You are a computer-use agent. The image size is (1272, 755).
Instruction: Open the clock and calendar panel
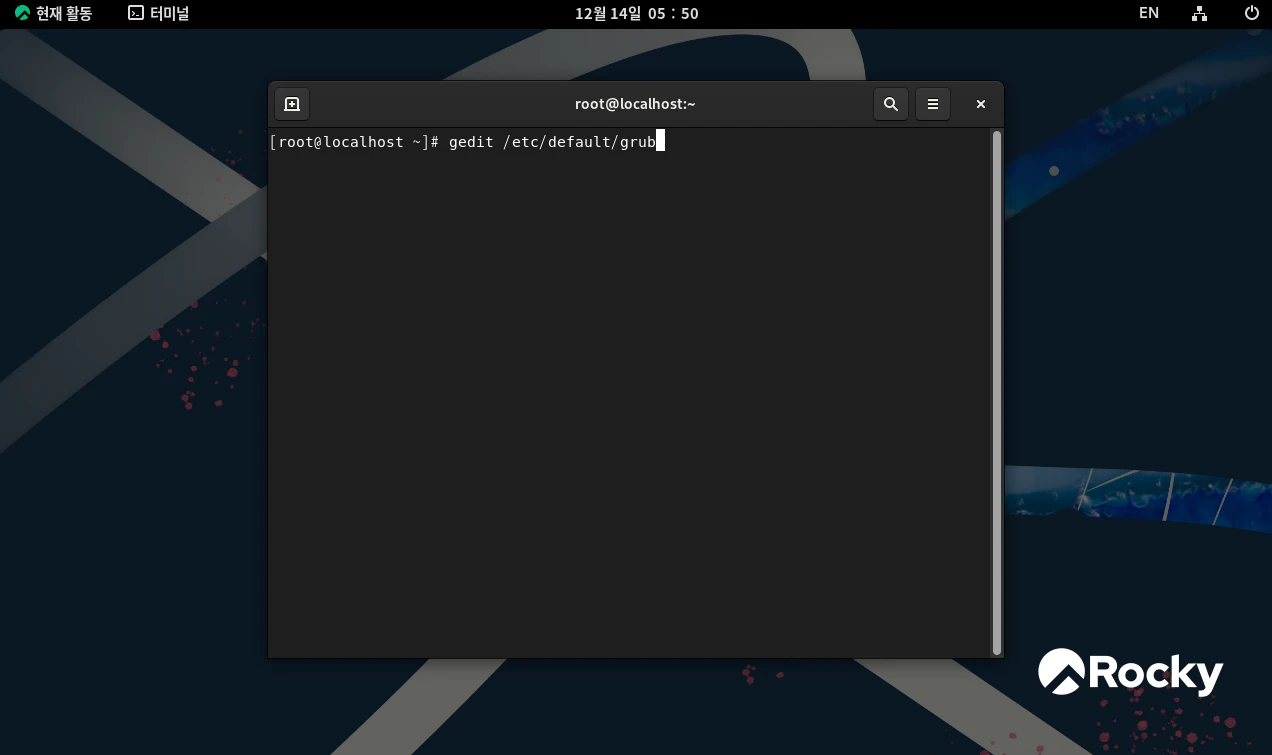pos(636,13)
